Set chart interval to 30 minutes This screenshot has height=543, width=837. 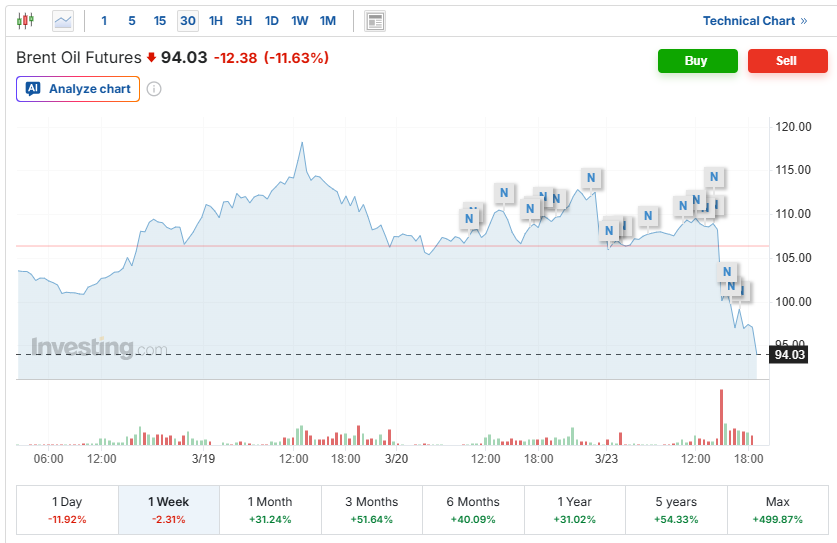click(x=188, y=20)
